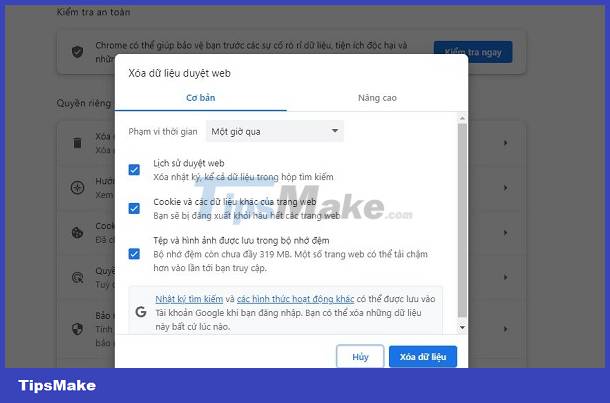Expand the privacy guide row arrow
This screenshot has height=403, width=610.
tap(505, 188)
